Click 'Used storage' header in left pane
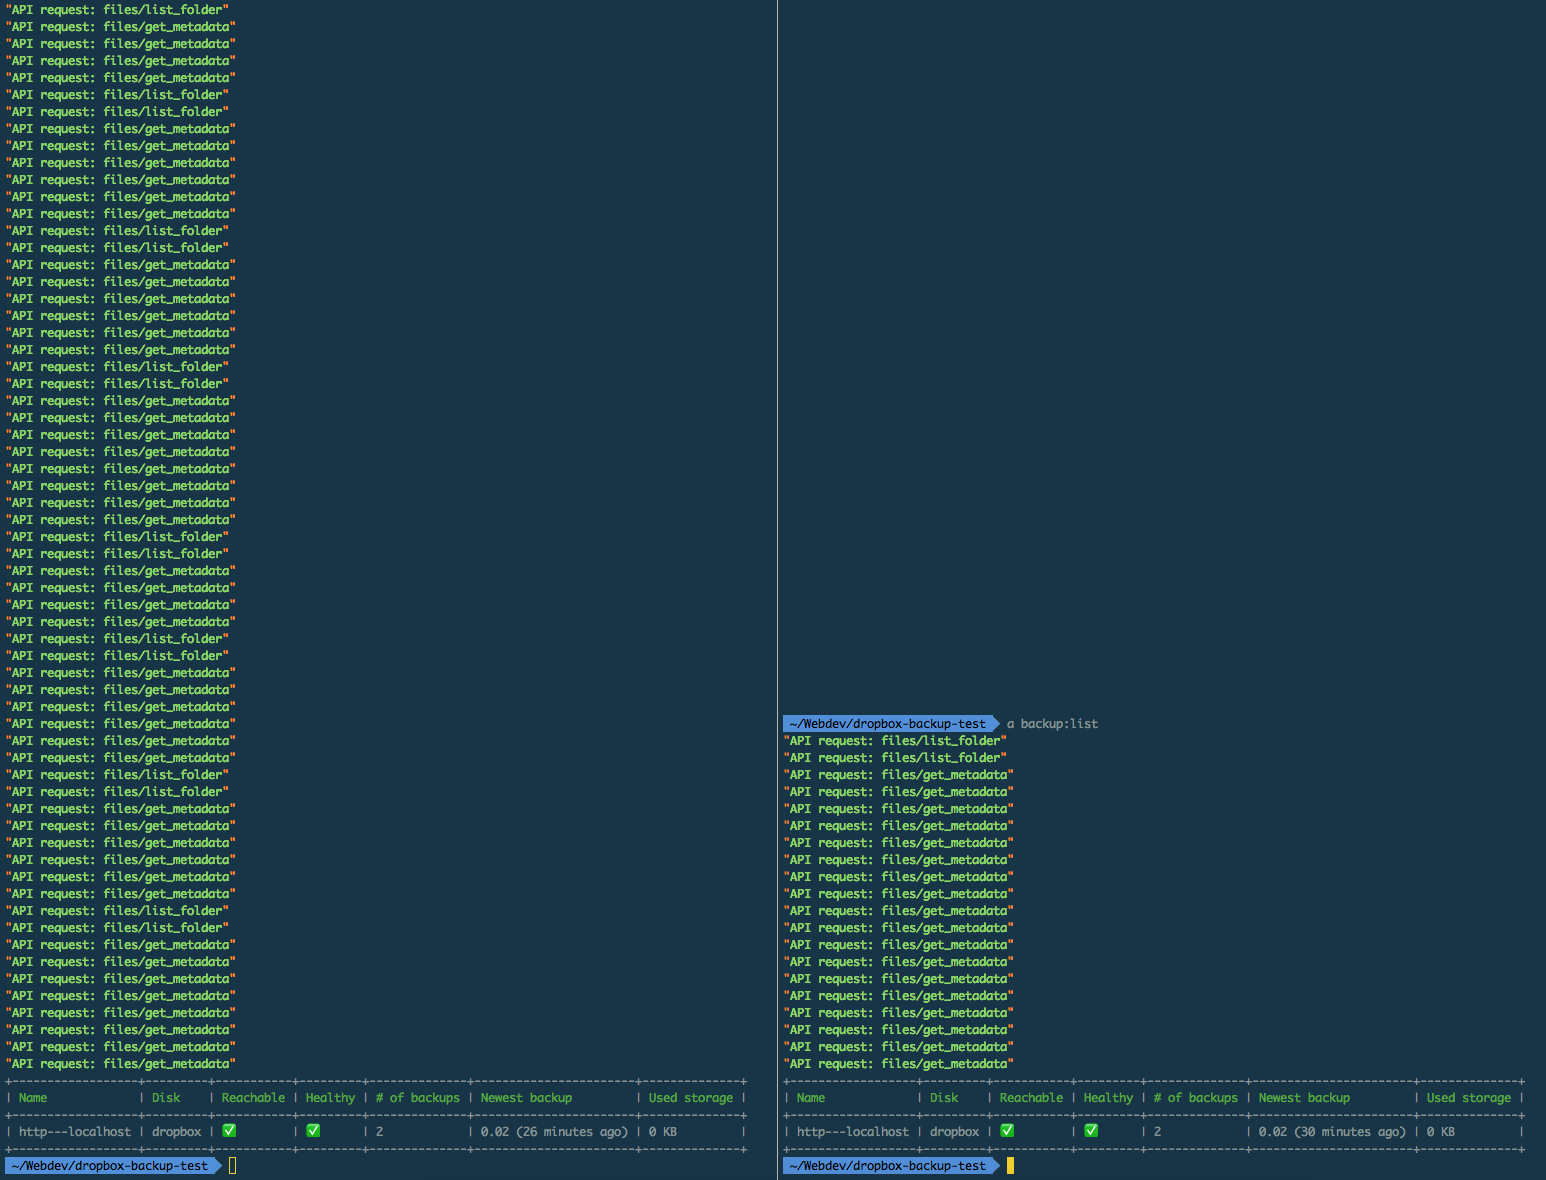Viewport: 1546px width, 1180px height. [x=691, y=1098]
